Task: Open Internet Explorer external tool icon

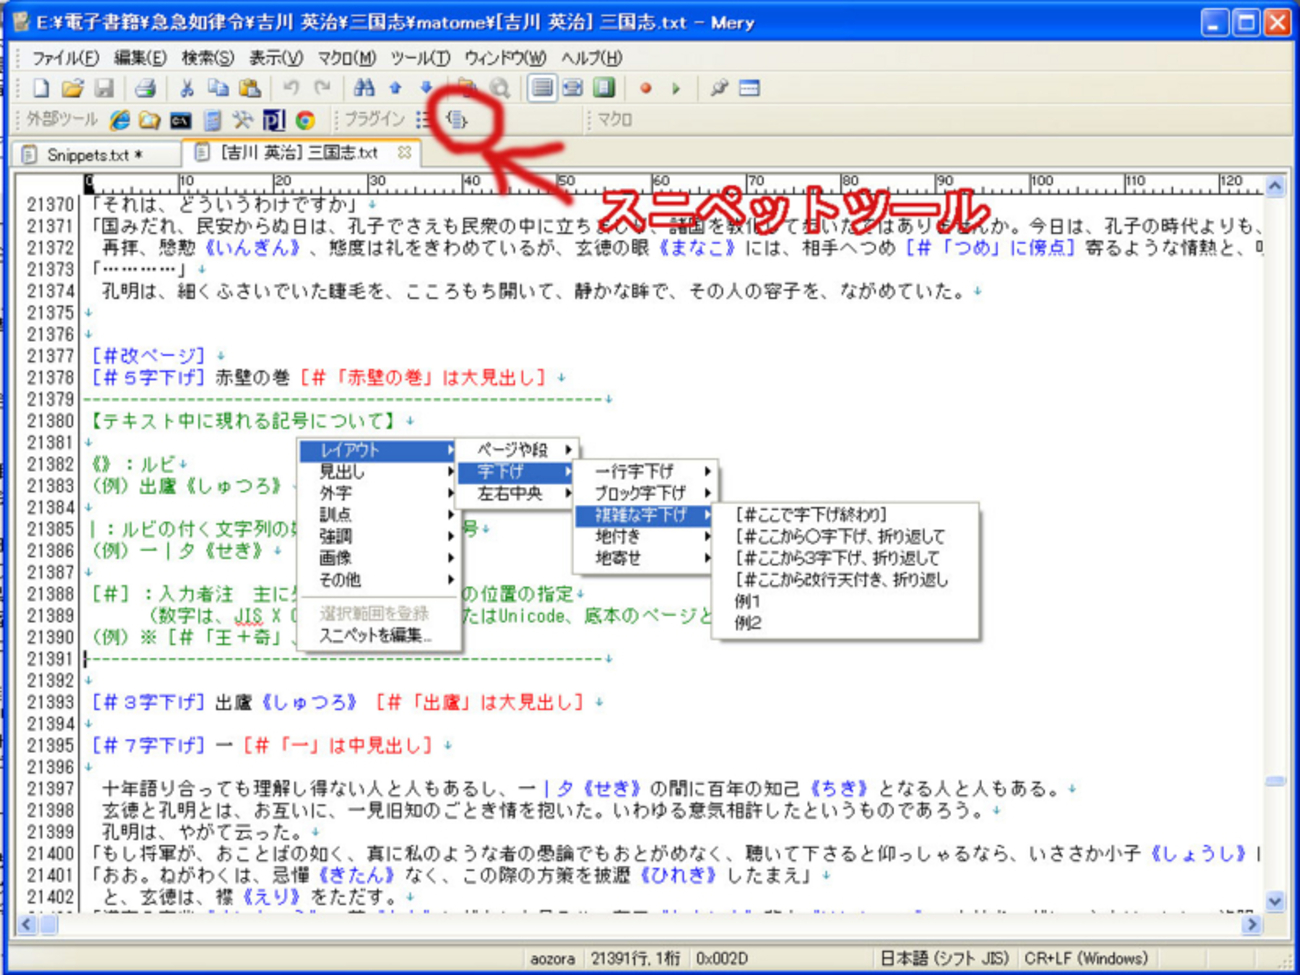Action: (x=119, y=120)
